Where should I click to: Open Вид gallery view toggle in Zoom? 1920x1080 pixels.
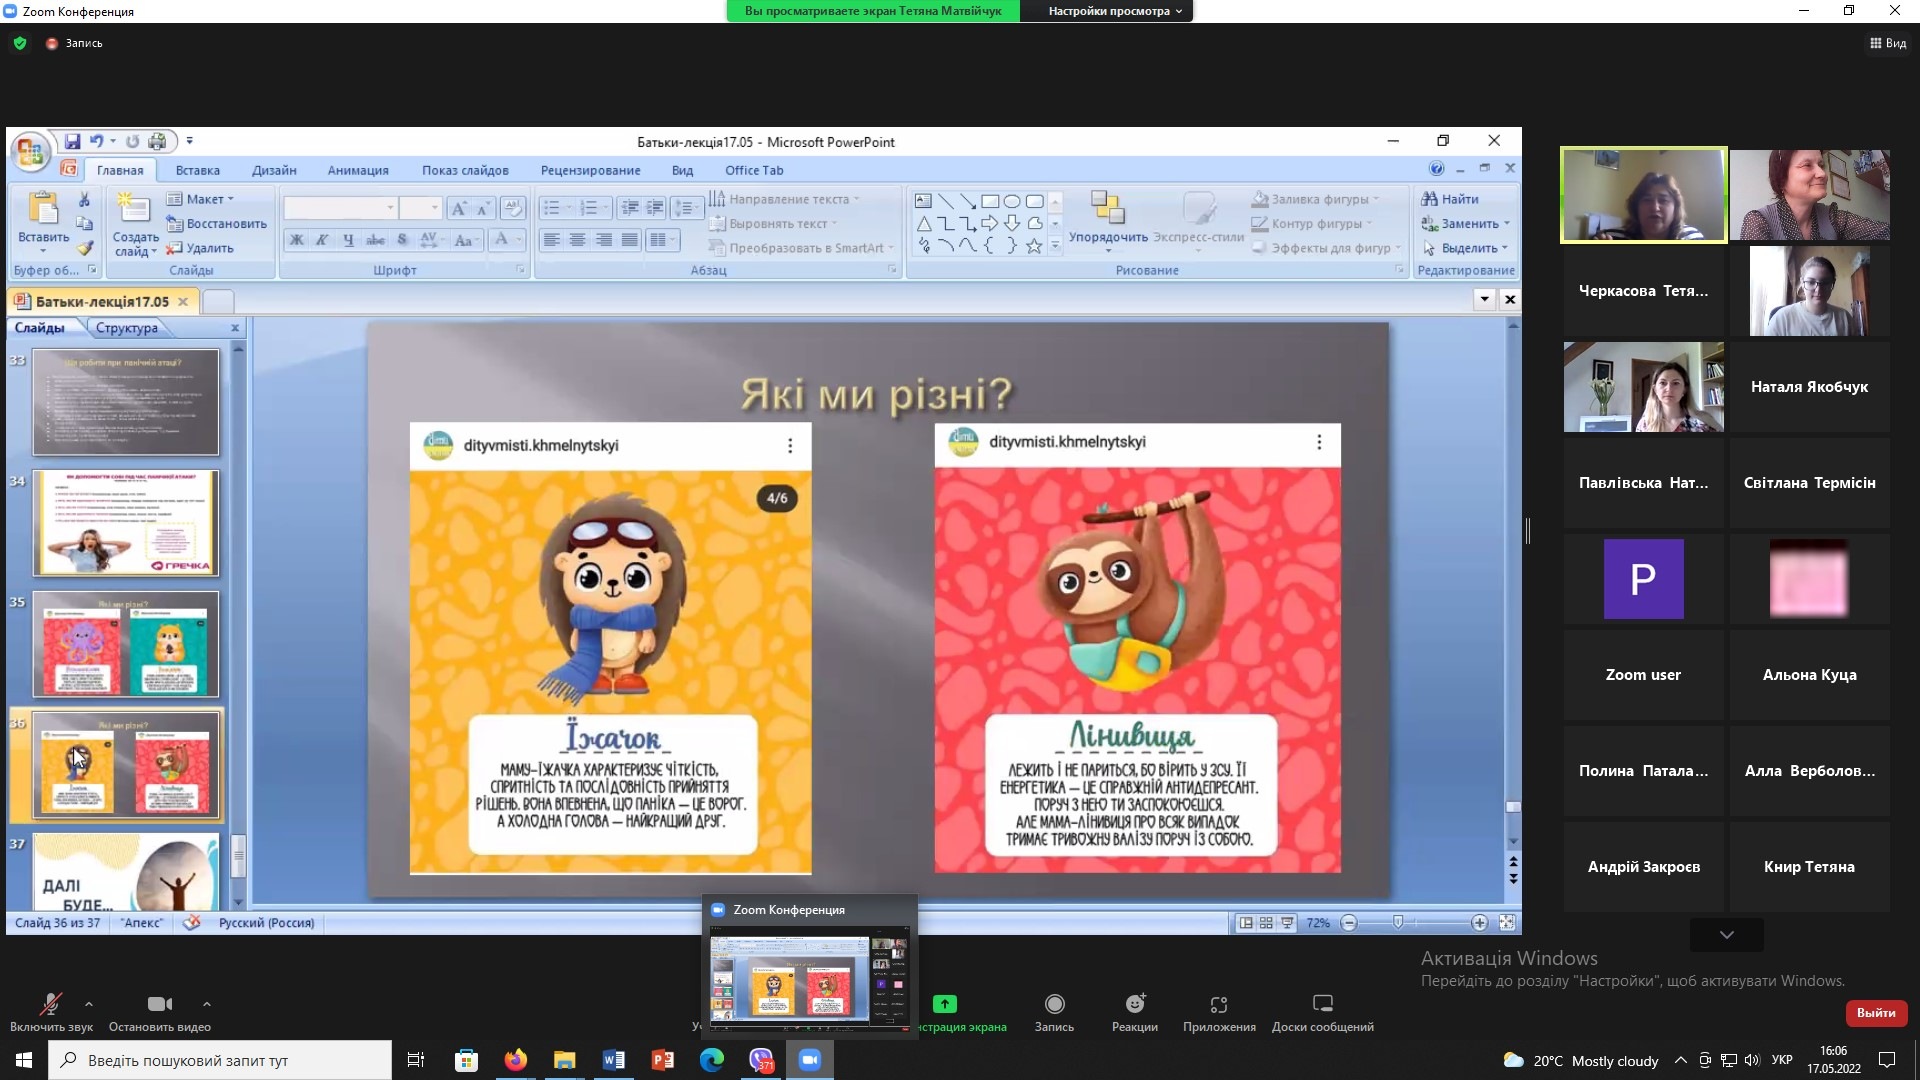coord(1887,43)
